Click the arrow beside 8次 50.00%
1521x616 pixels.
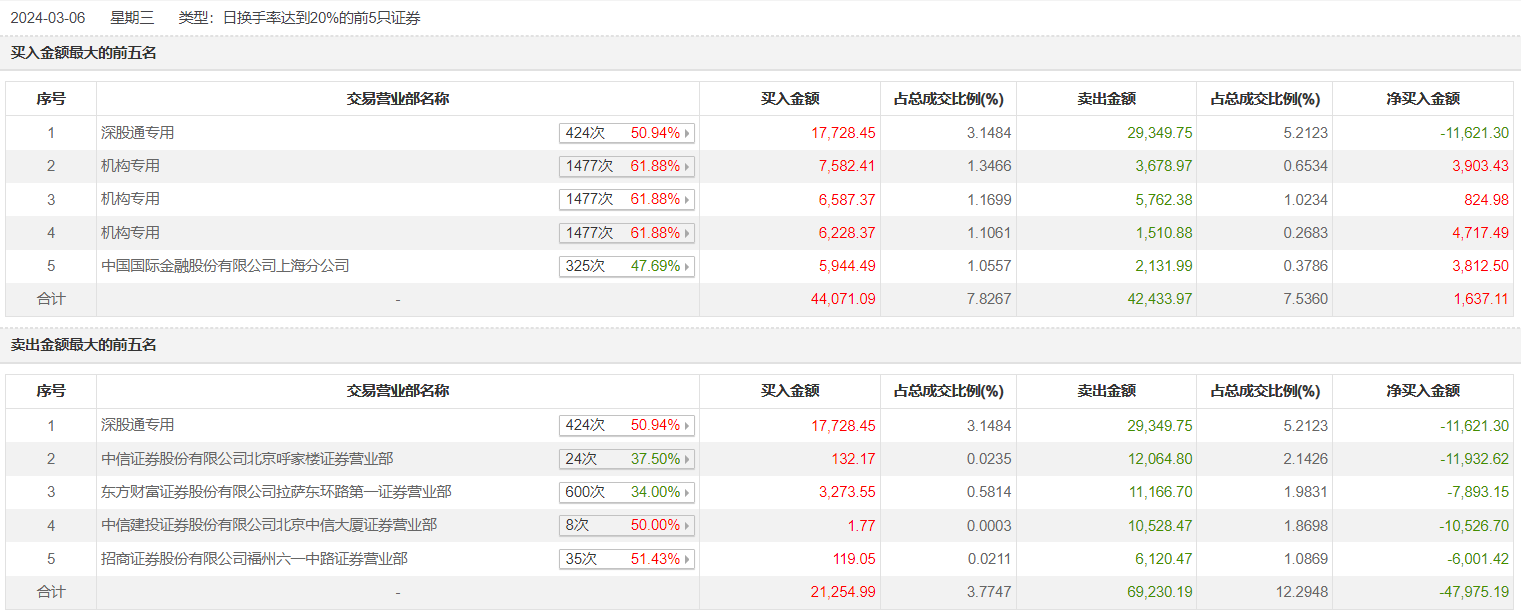687,526
